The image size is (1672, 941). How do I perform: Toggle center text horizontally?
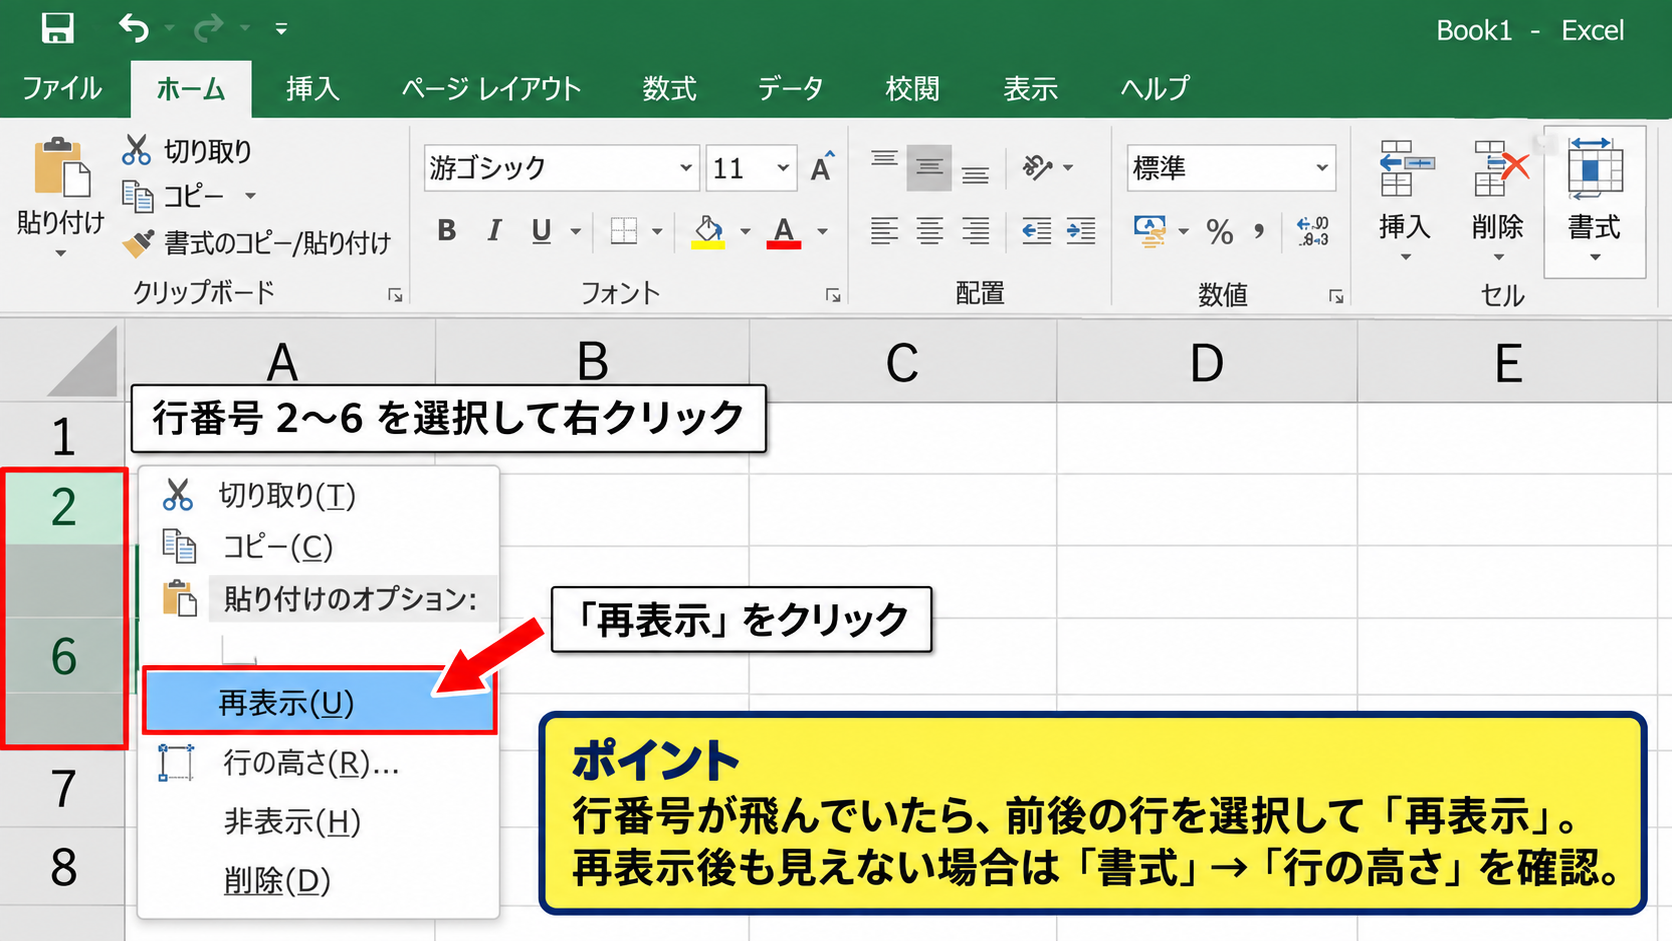point(930,231)
